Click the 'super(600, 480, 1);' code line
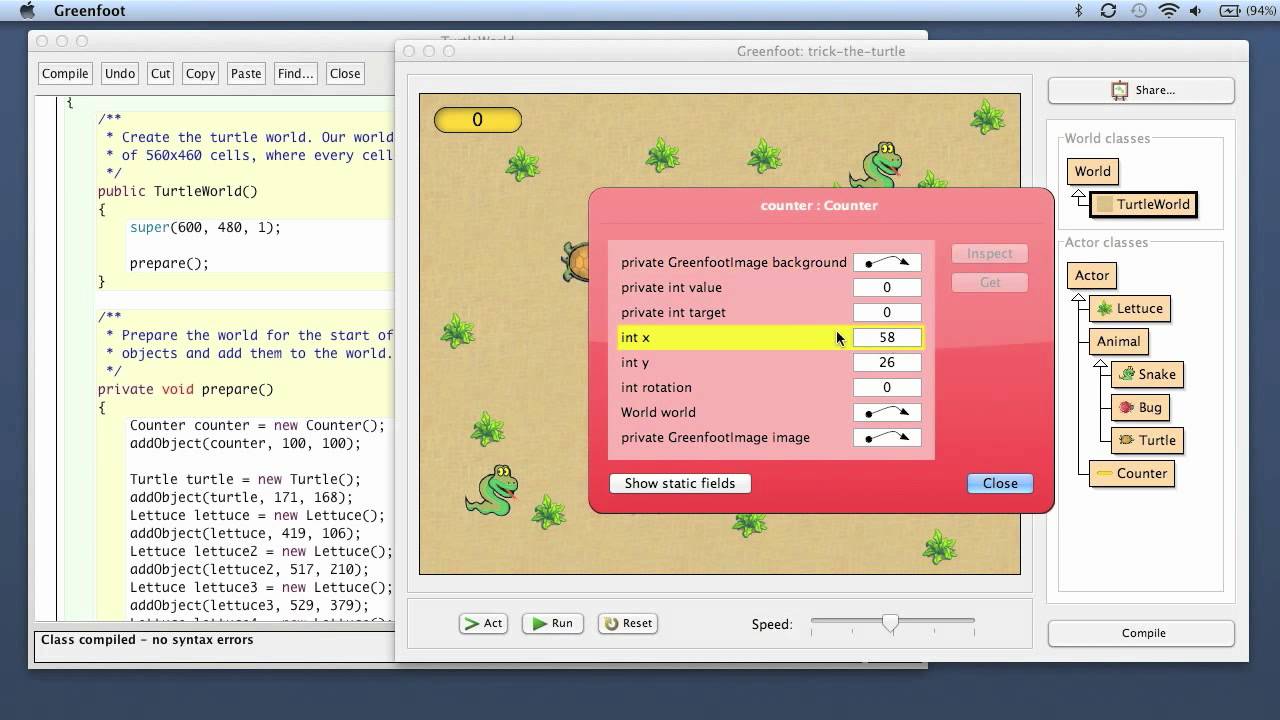This screenshot has width=1280, height=720. 205,227
